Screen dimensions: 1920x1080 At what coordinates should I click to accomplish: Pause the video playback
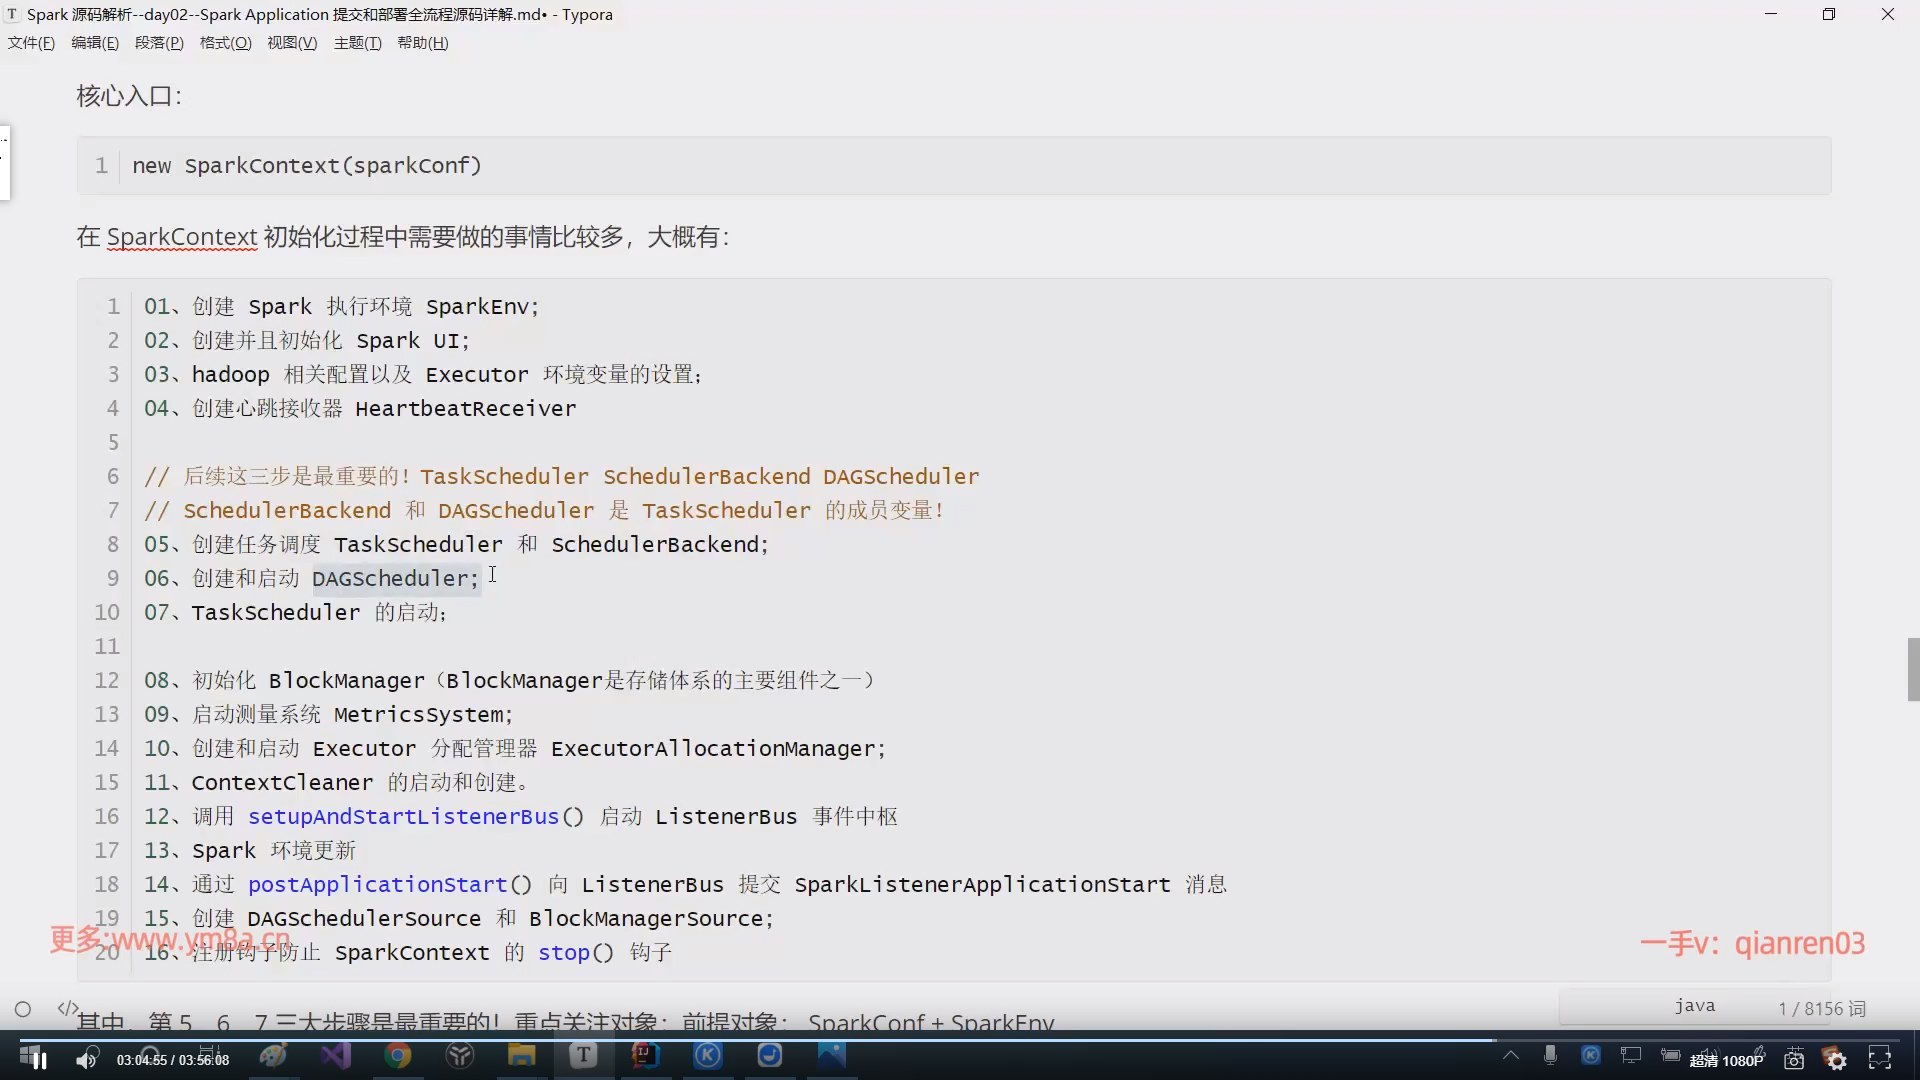point(40,1060)
